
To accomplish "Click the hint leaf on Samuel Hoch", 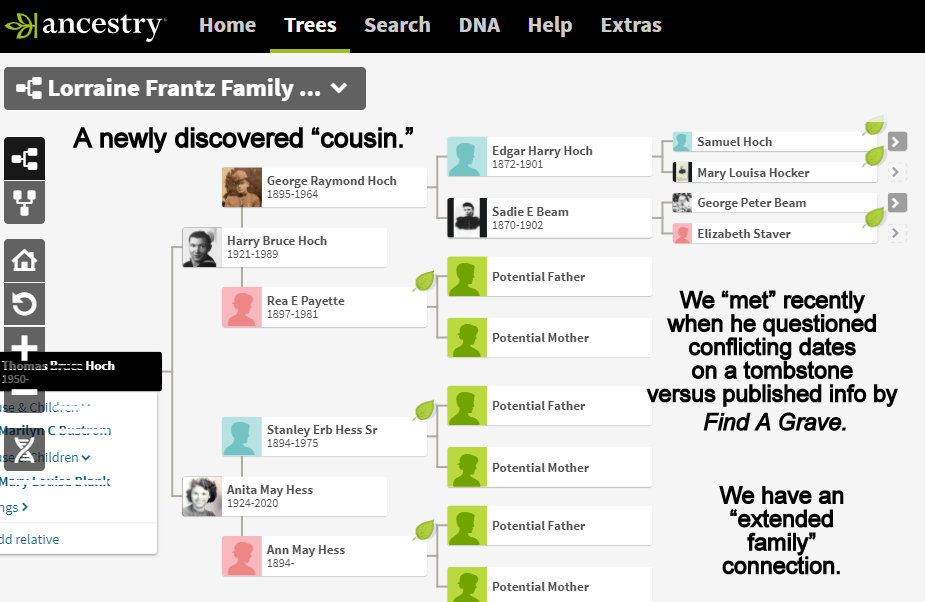I will pos(875,126).
